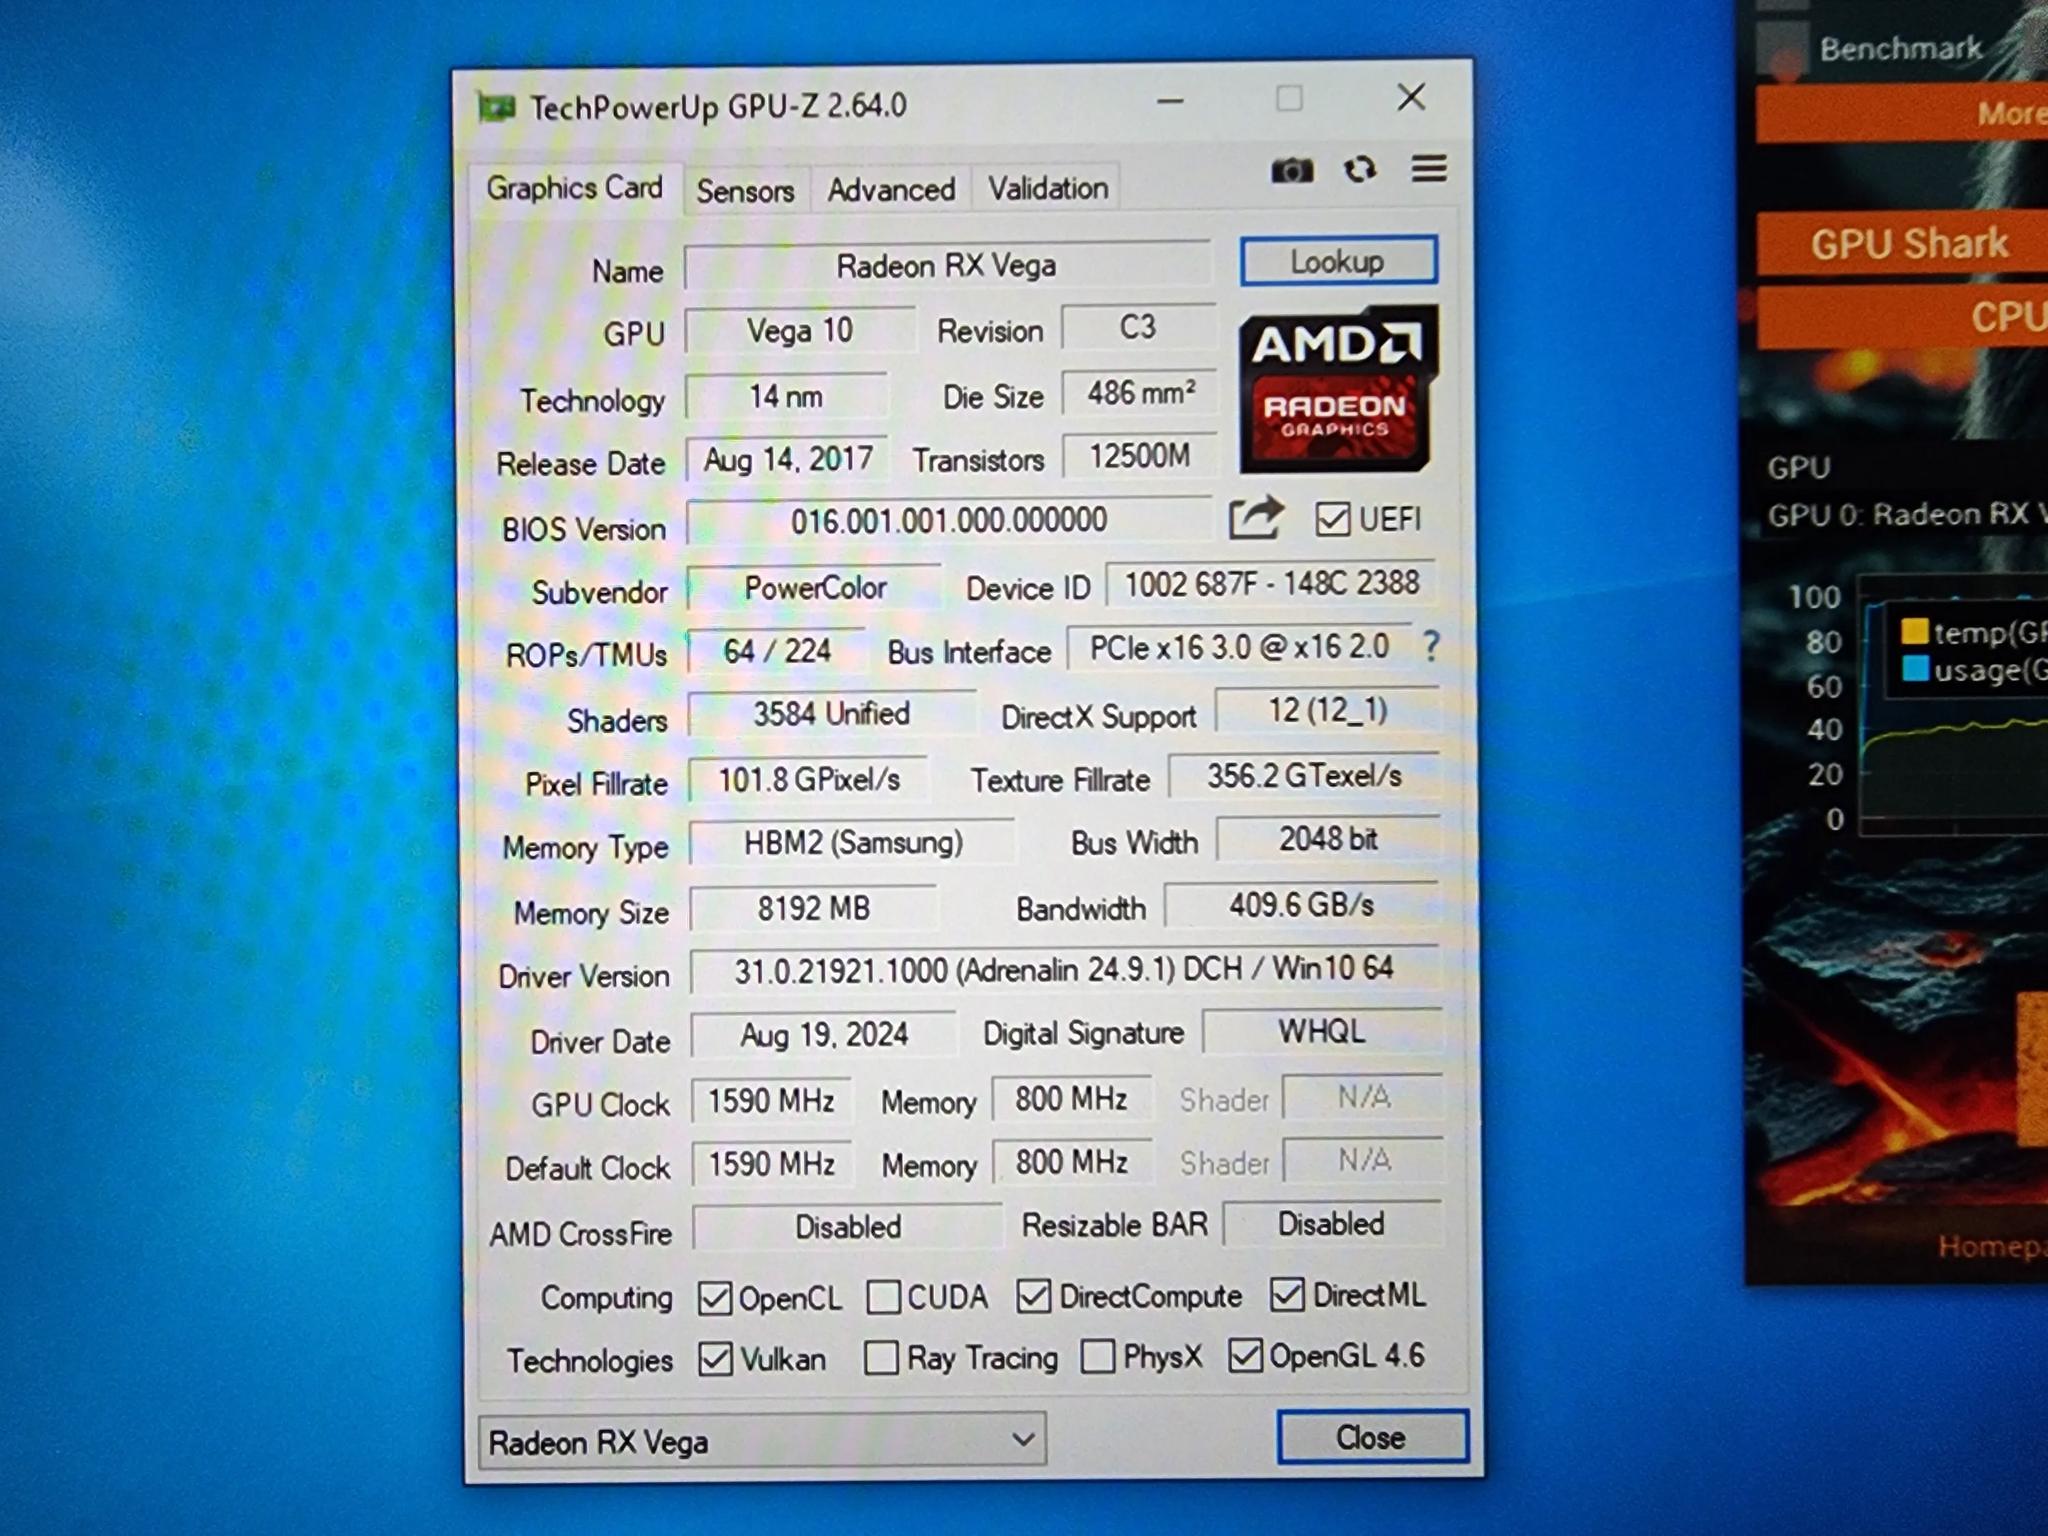The image size is (2048, 1536).
Task: Toggle the CUDA checkbox
Action: tap(883, 1297)
